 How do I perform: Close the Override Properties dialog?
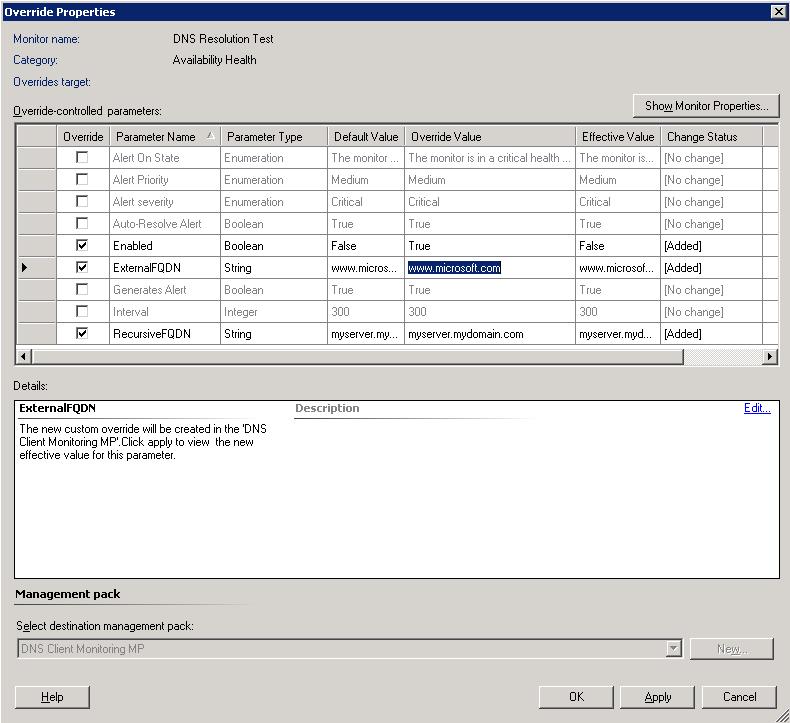coord(778,12)
